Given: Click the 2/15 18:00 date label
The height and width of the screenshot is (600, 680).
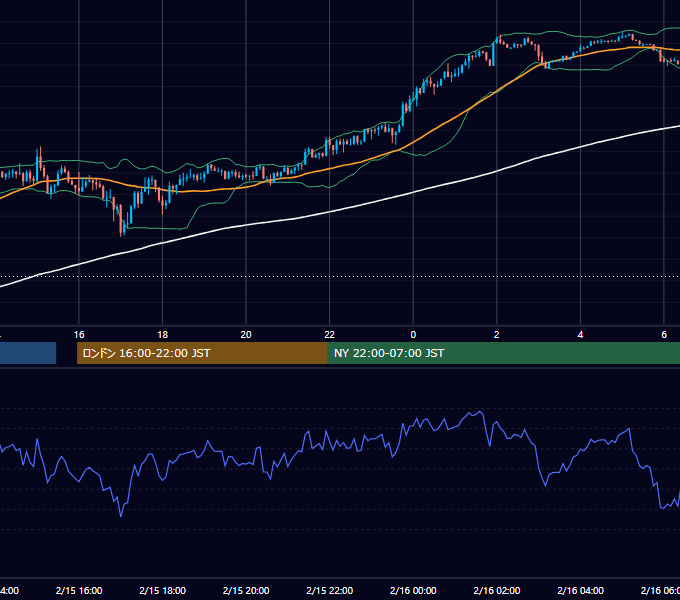Looking at the screenshot, I should tap(163, 590).
